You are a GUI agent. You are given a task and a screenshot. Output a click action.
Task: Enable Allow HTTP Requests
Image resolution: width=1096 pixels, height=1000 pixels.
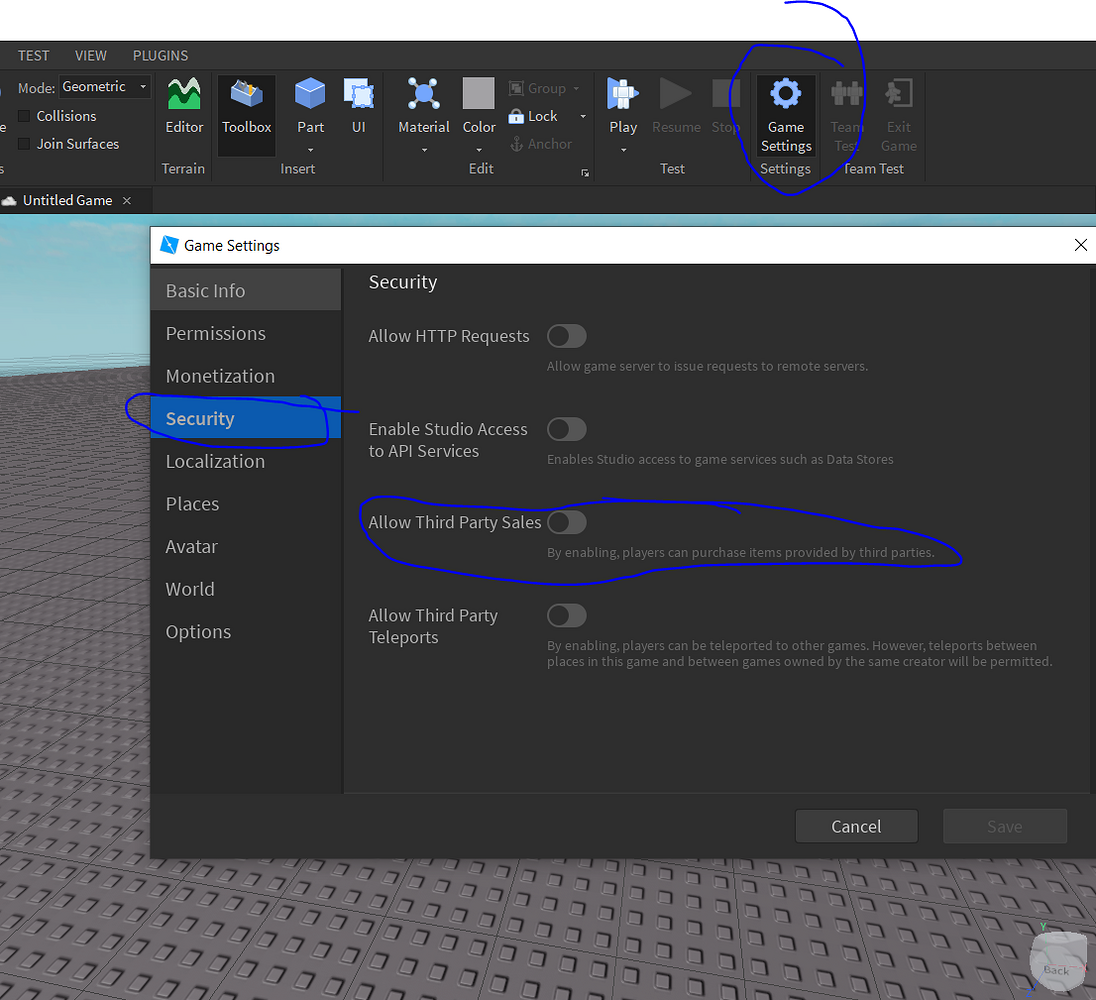point(566,336)
